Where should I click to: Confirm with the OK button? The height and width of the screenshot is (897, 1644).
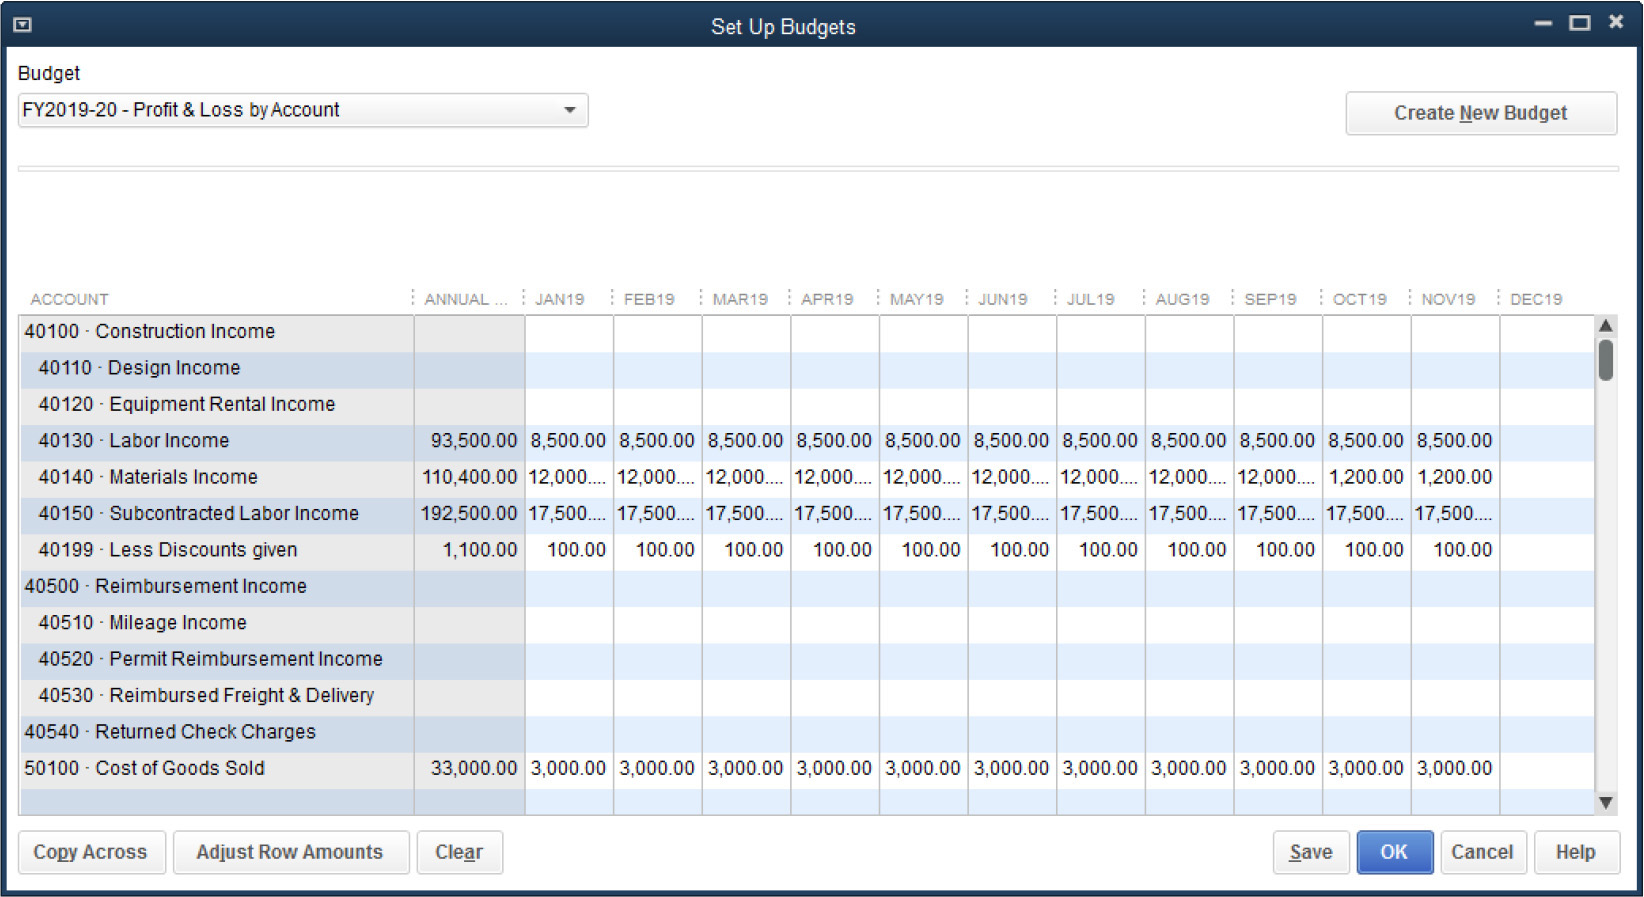coord(1394,852)
